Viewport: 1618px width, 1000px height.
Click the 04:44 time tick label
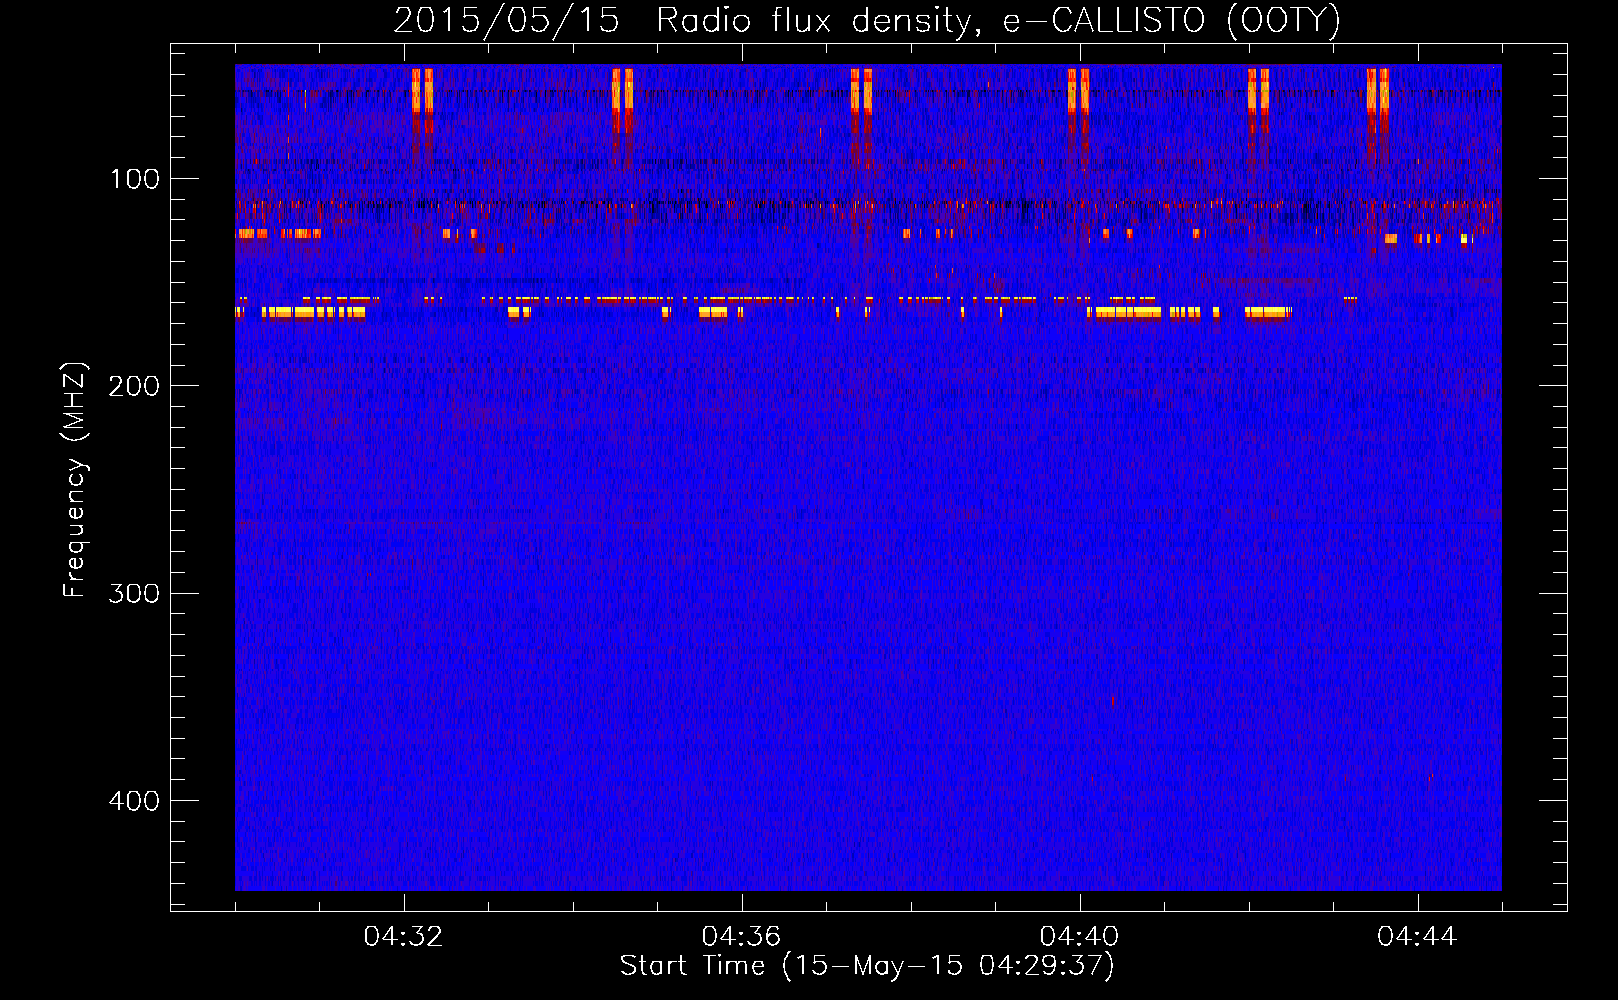[x=1417, y=937]
